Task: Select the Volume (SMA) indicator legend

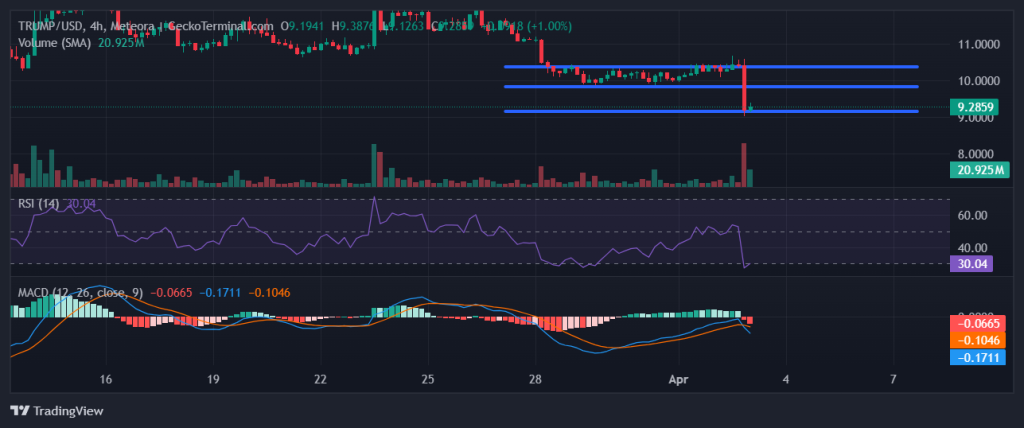Action: pyautogui.click(x=56, y=43)
